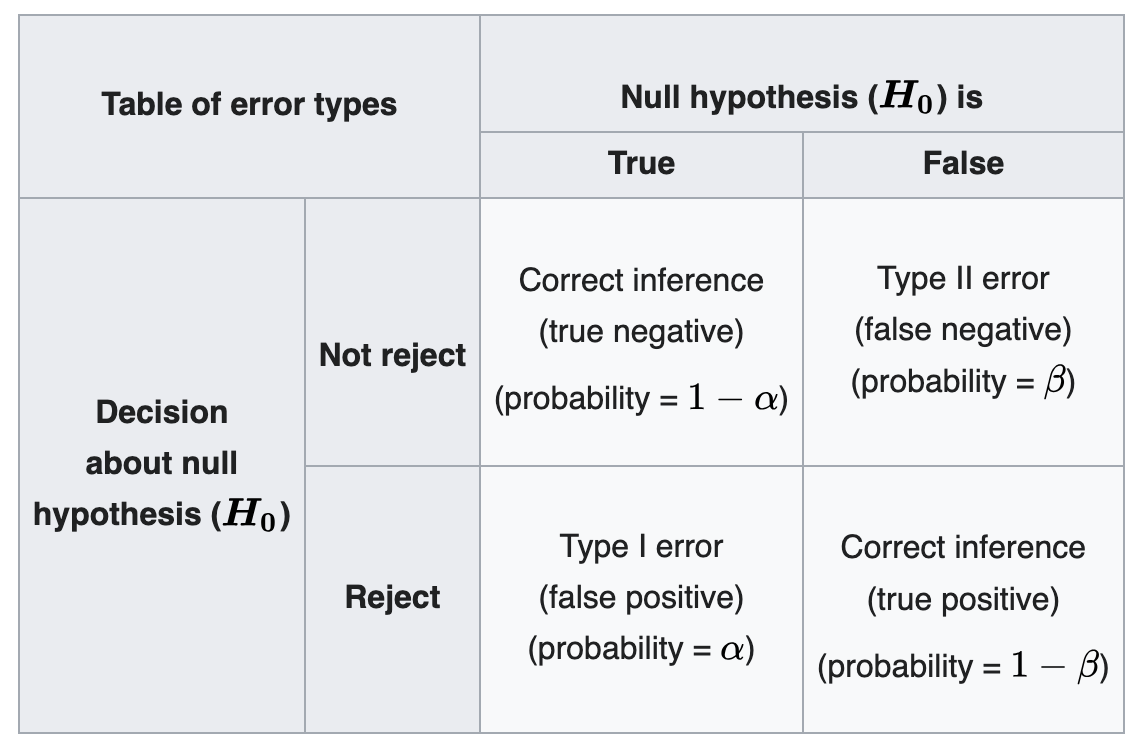Screen dimensions: 1146x756
Task: Click the "(false negative)" label
Action: 963,329
